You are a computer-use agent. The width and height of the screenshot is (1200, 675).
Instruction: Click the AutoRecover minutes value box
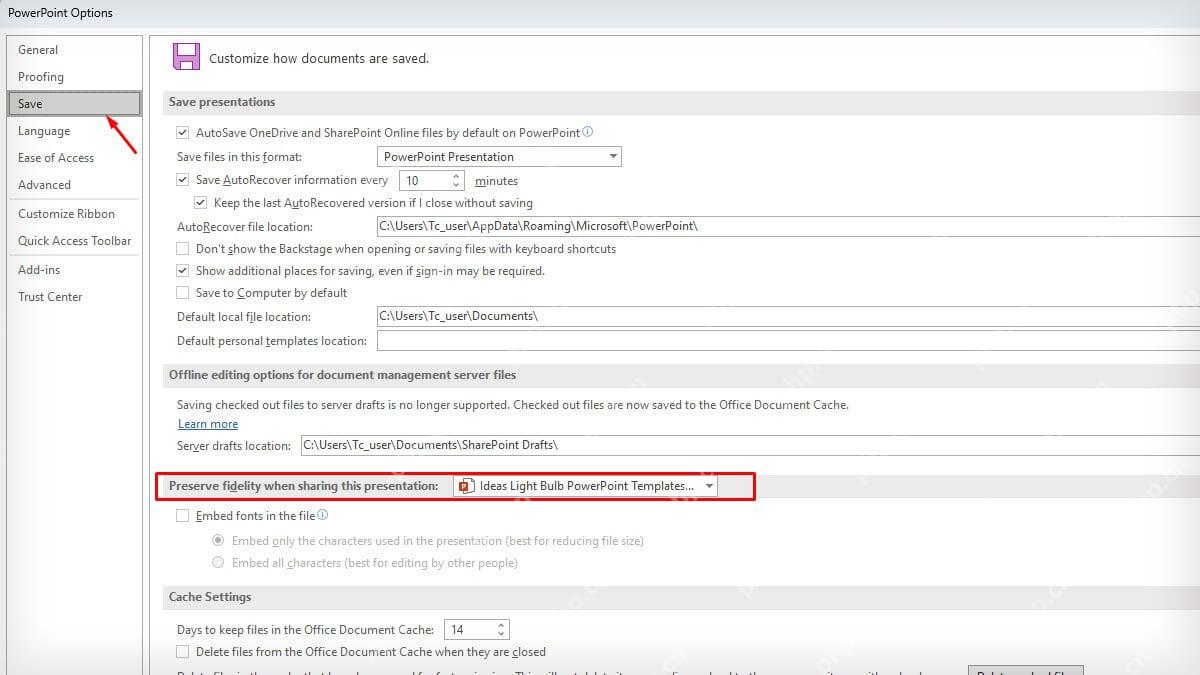click(425, 181)
